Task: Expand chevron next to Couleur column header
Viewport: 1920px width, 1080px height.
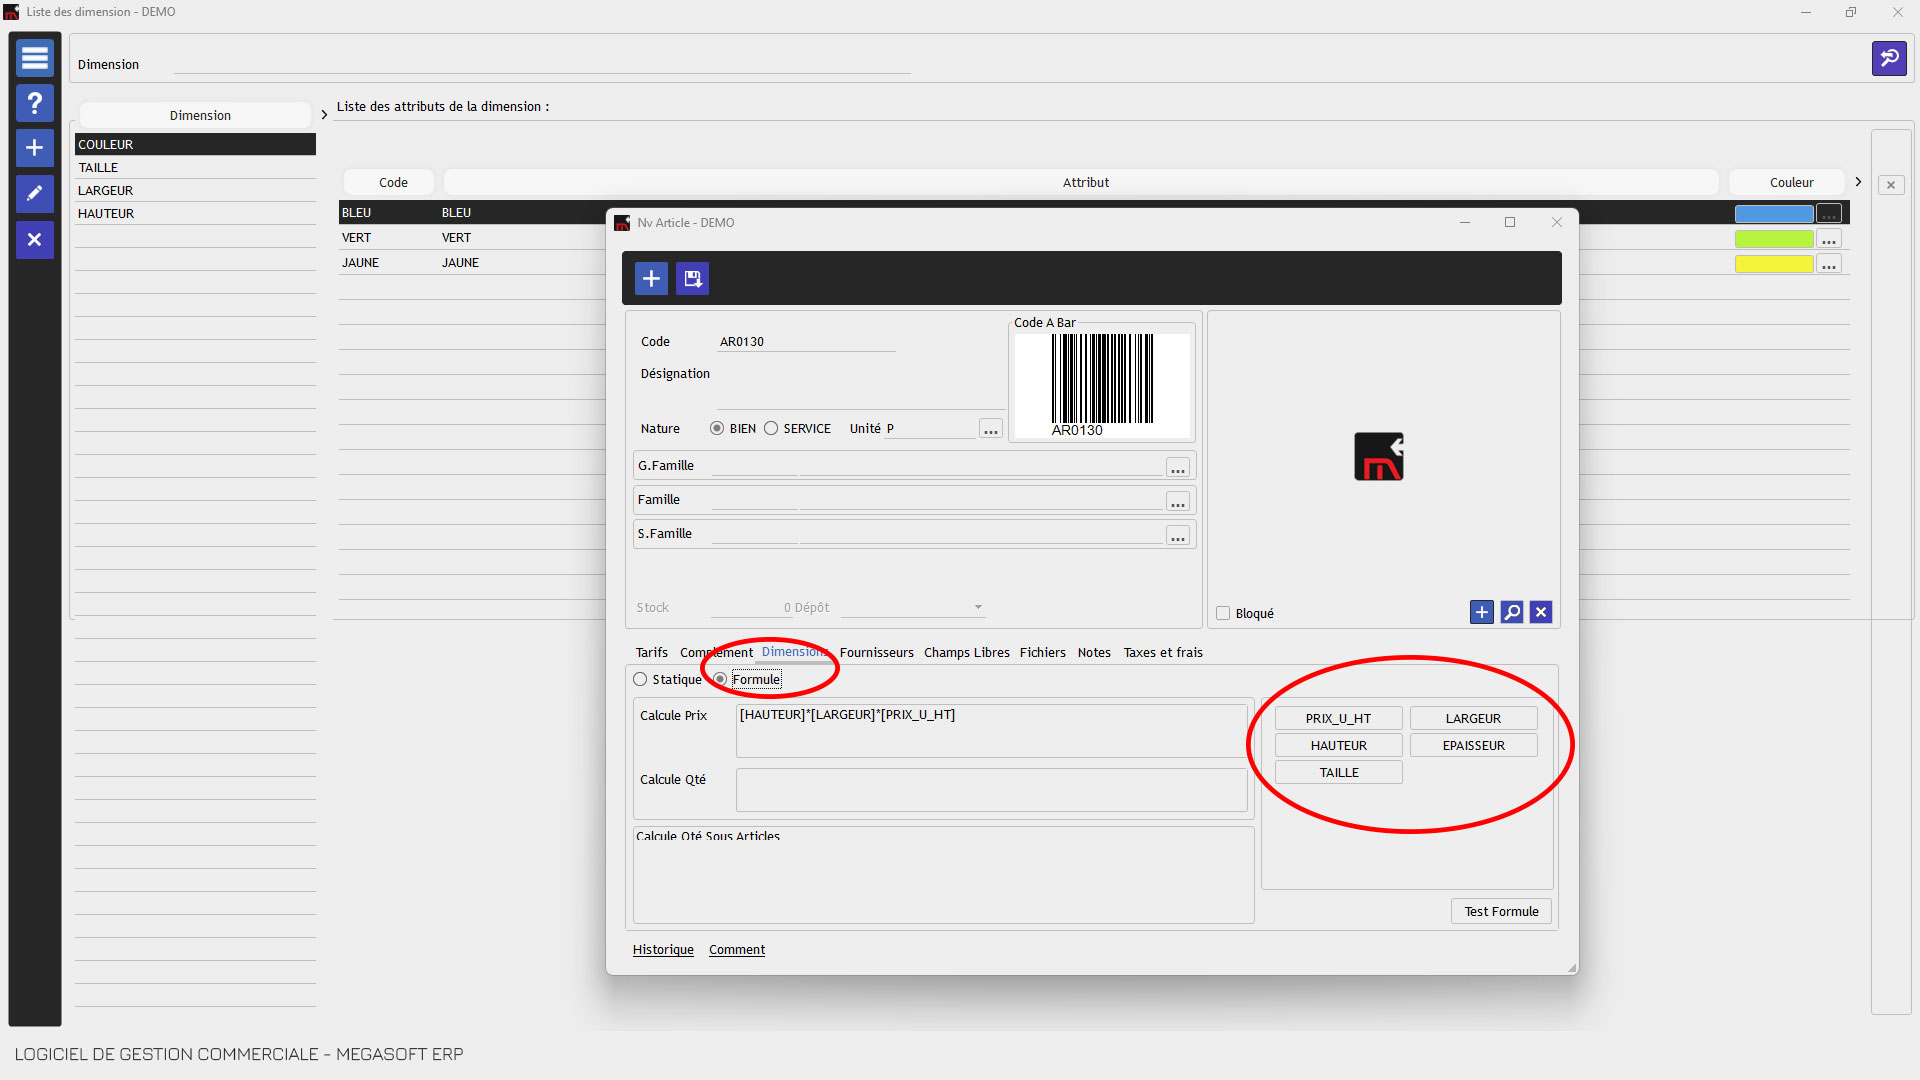Action: point(1858,182)
